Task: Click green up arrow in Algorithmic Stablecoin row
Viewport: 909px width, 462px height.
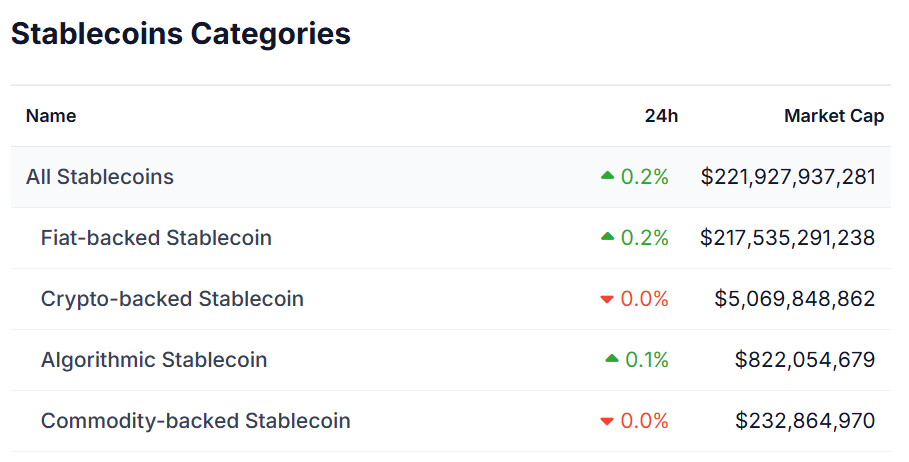Action: (x=612, y=359)
